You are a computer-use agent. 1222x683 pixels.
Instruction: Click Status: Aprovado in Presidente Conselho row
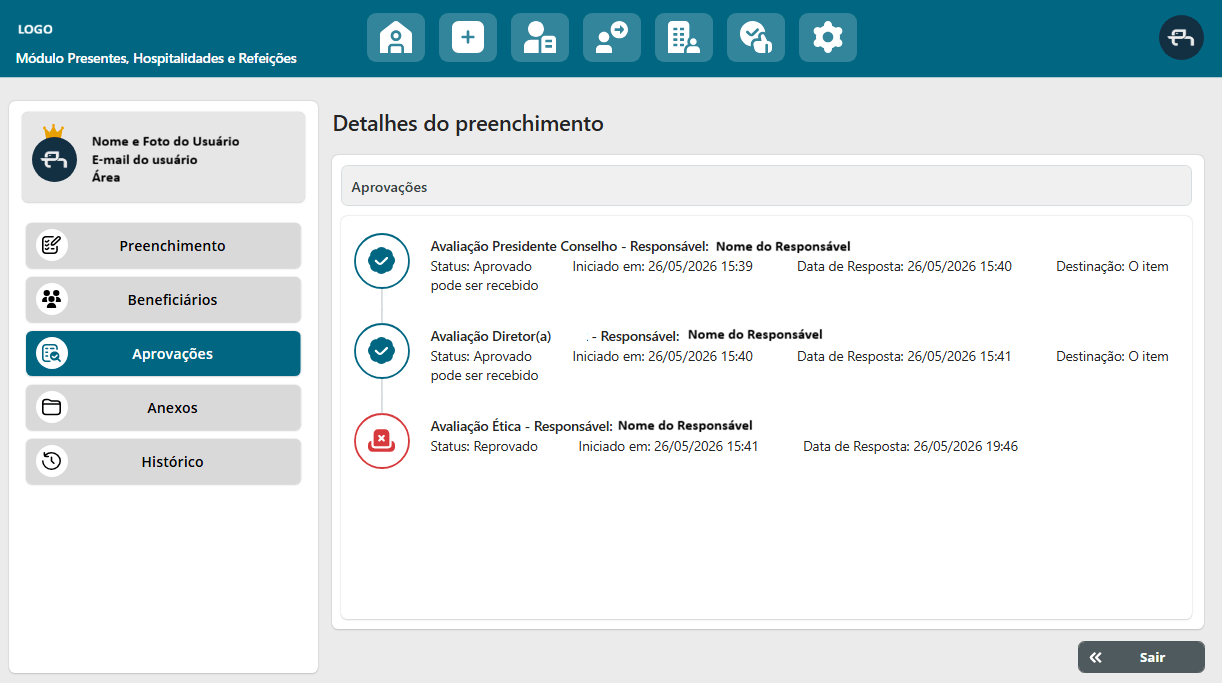[481, 267]
